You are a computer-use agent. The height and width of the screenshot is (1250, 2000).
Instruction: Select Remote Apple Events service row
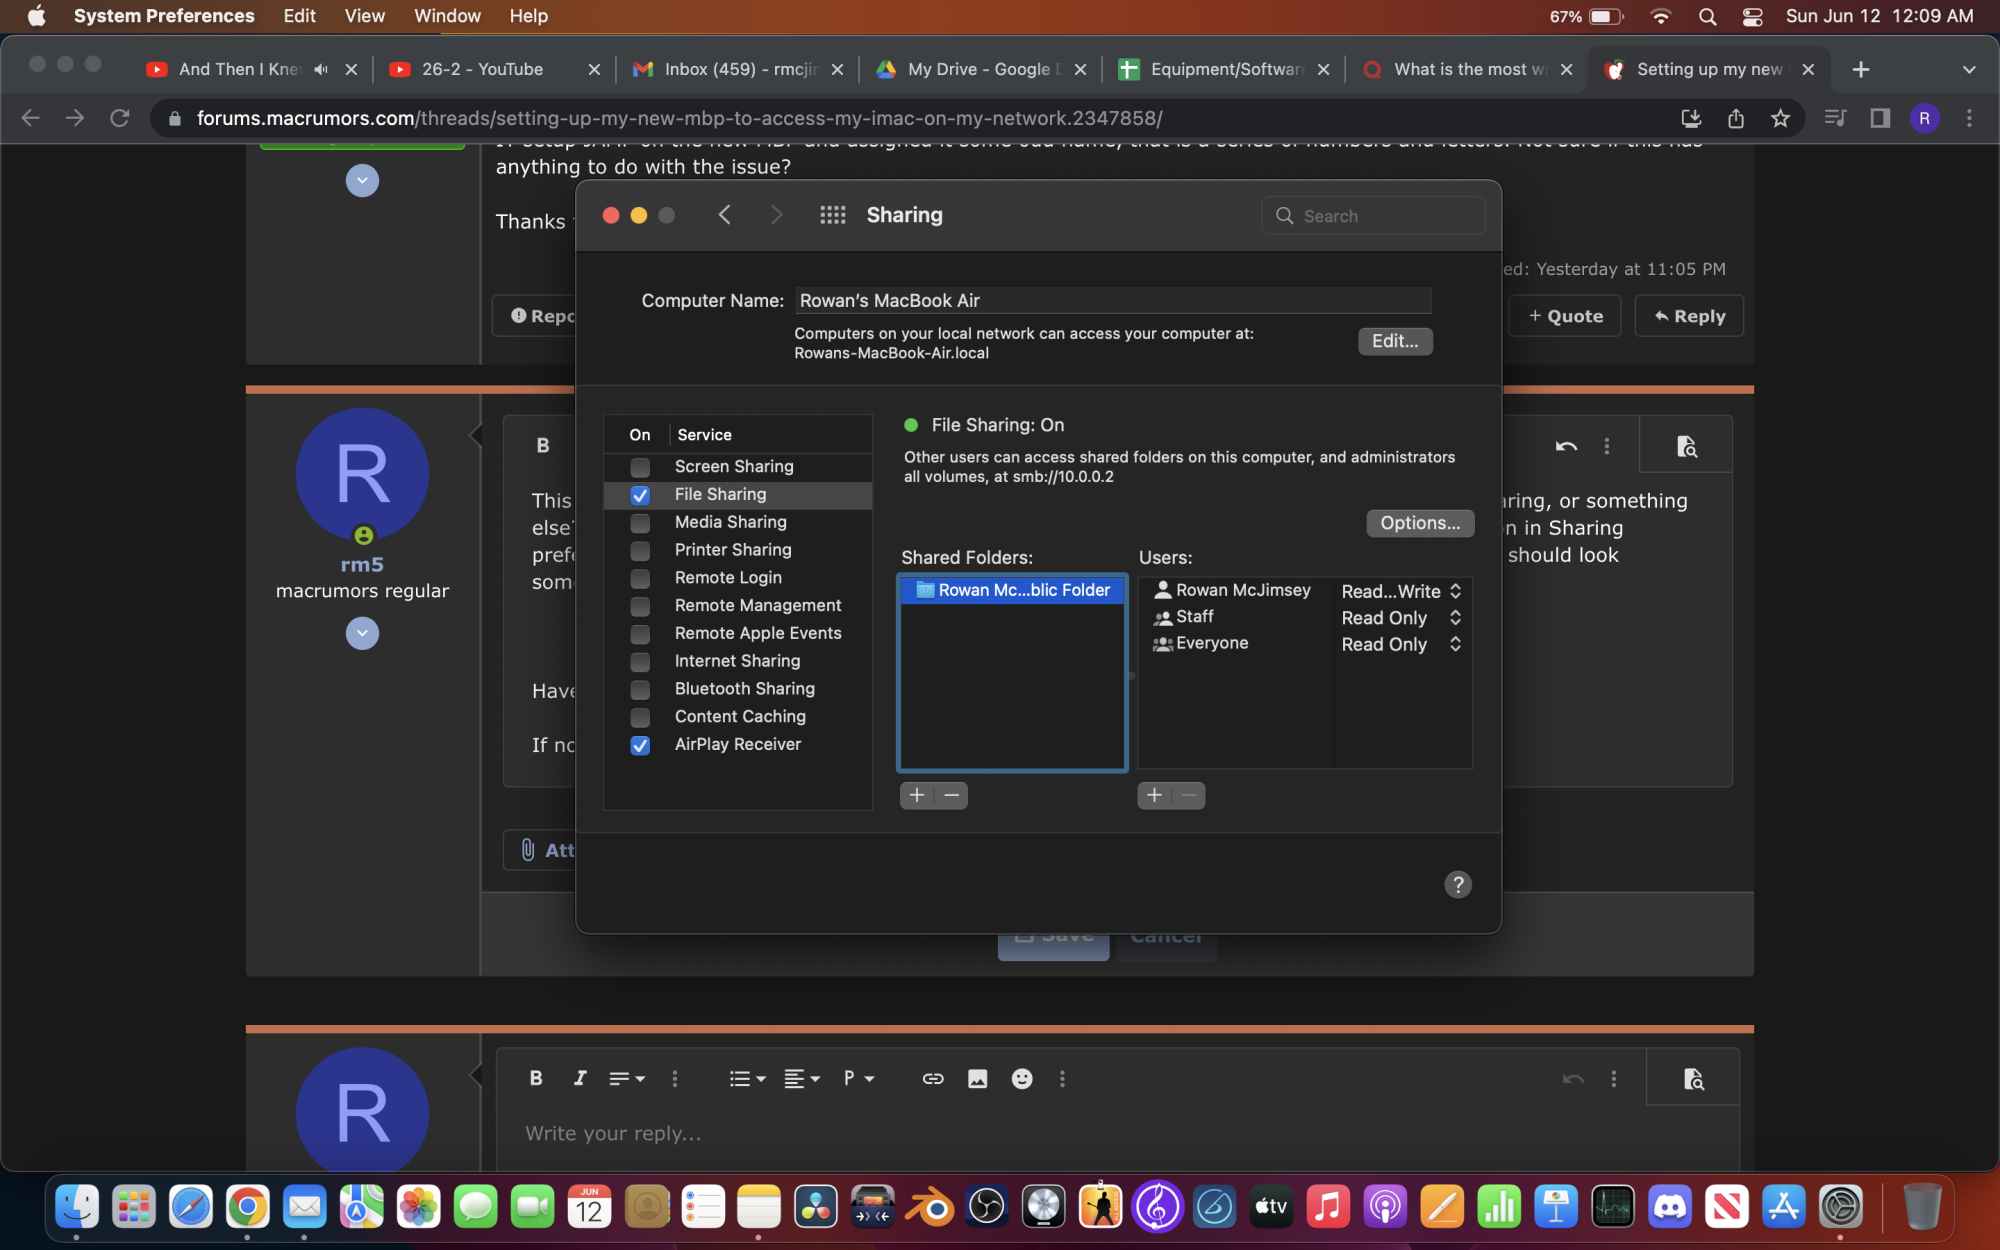coord(738,634)
